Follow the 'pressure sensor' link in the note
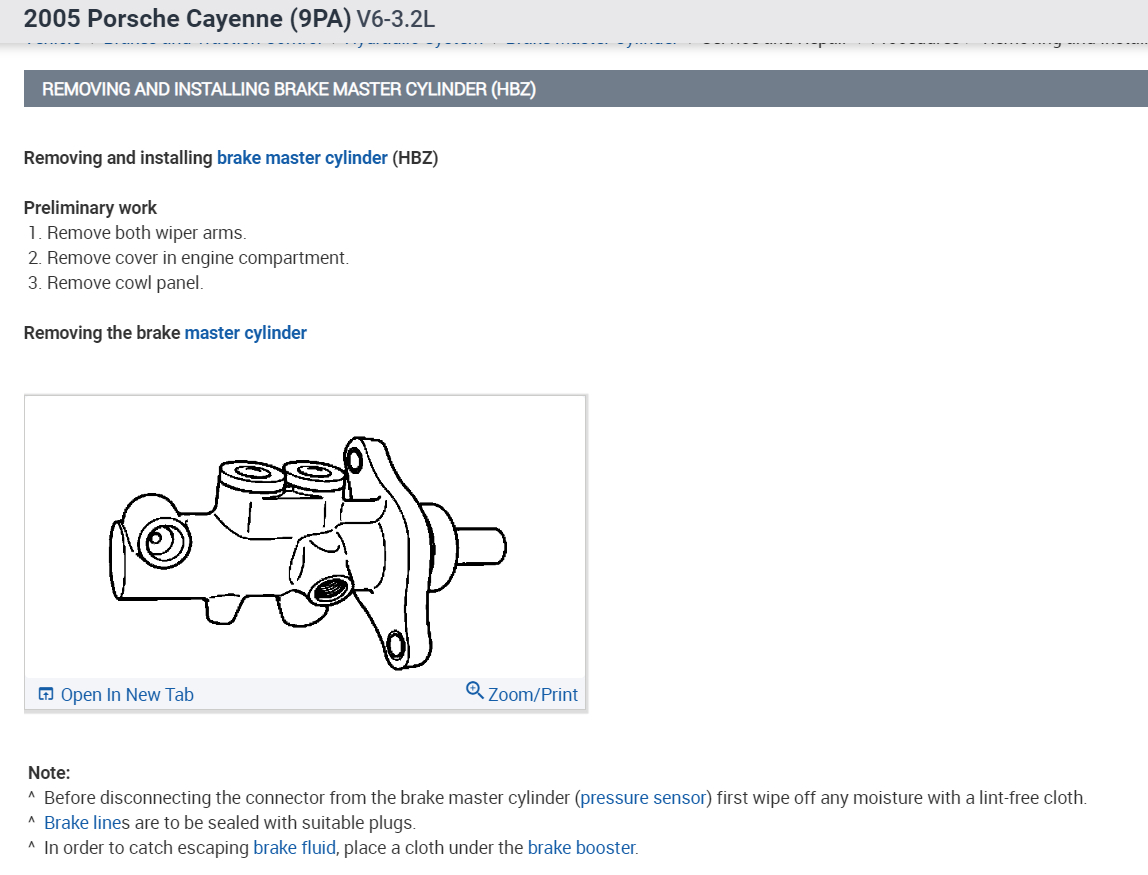This screenshot has width=1148, height=875. click(x=644, y=797)
